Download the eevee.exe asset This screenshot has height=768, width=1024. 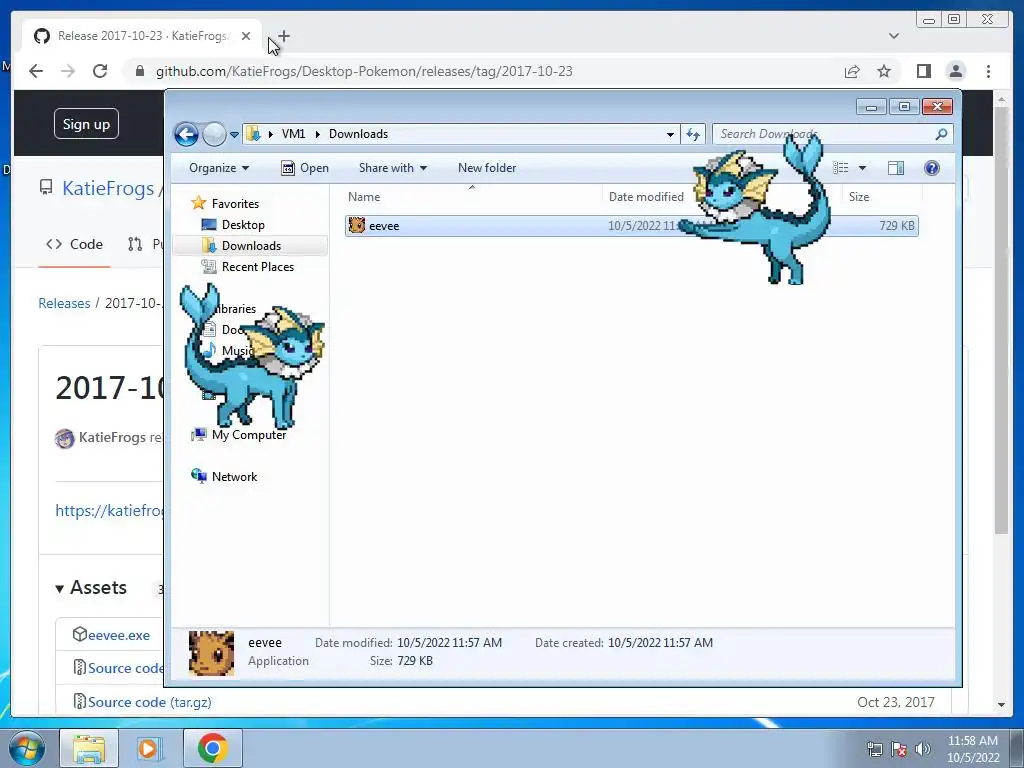point(118,635)
